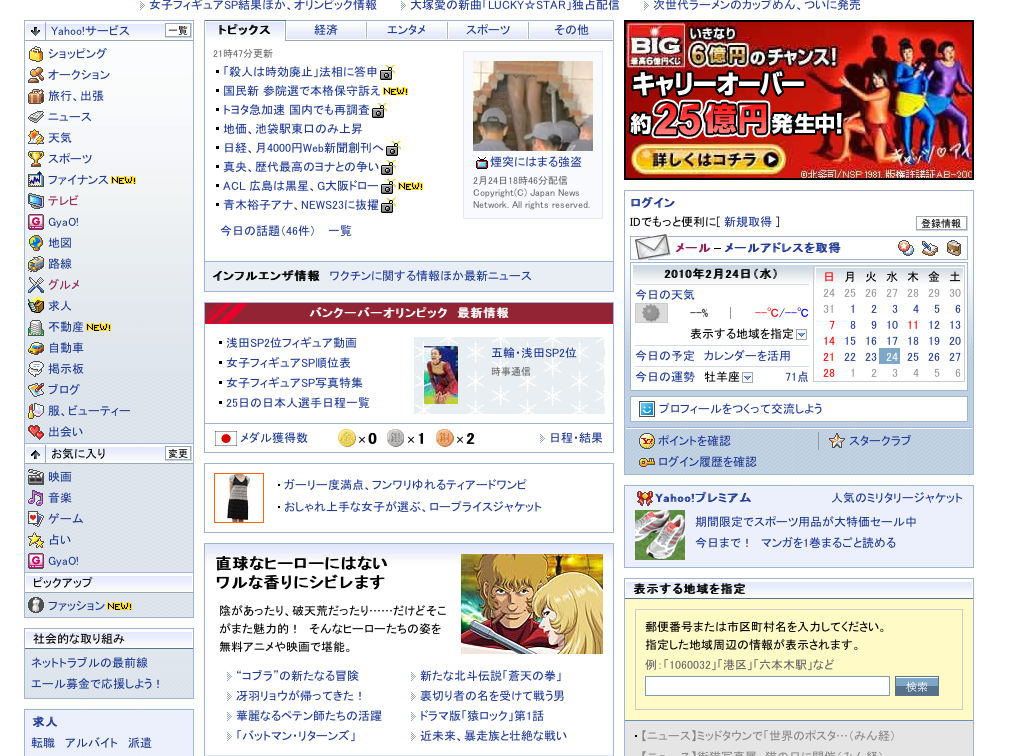Open ワクチンに関する情報ほか最新ニュース link
Image resolution: width=1011 pixels, height=756 pixels.
point(430,276)
